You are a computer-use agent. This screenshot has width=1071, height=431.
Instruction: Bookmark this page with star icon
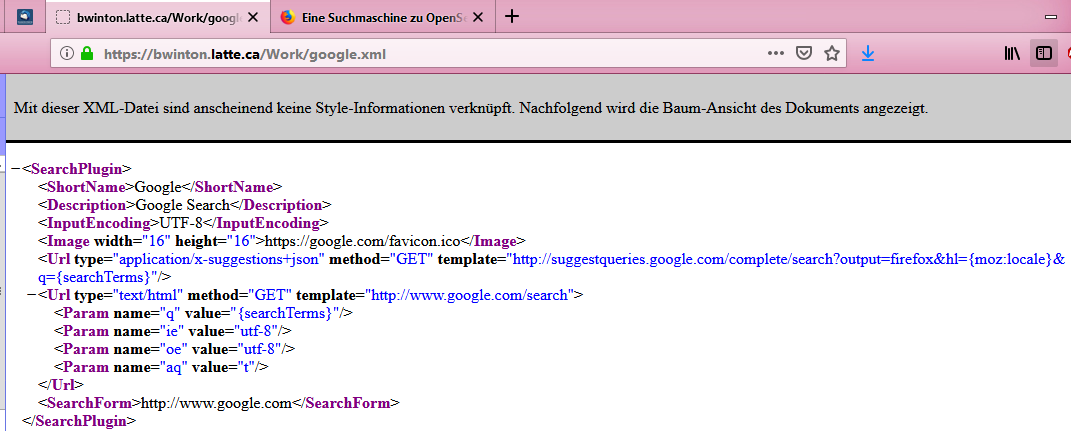831,53
